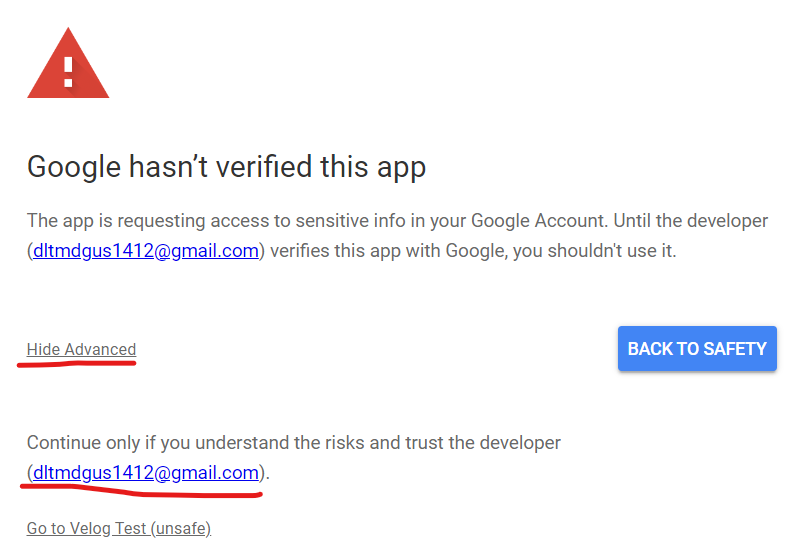
Task: Click the red underline beneath Hide Advanced
Action: pos(77,363)
